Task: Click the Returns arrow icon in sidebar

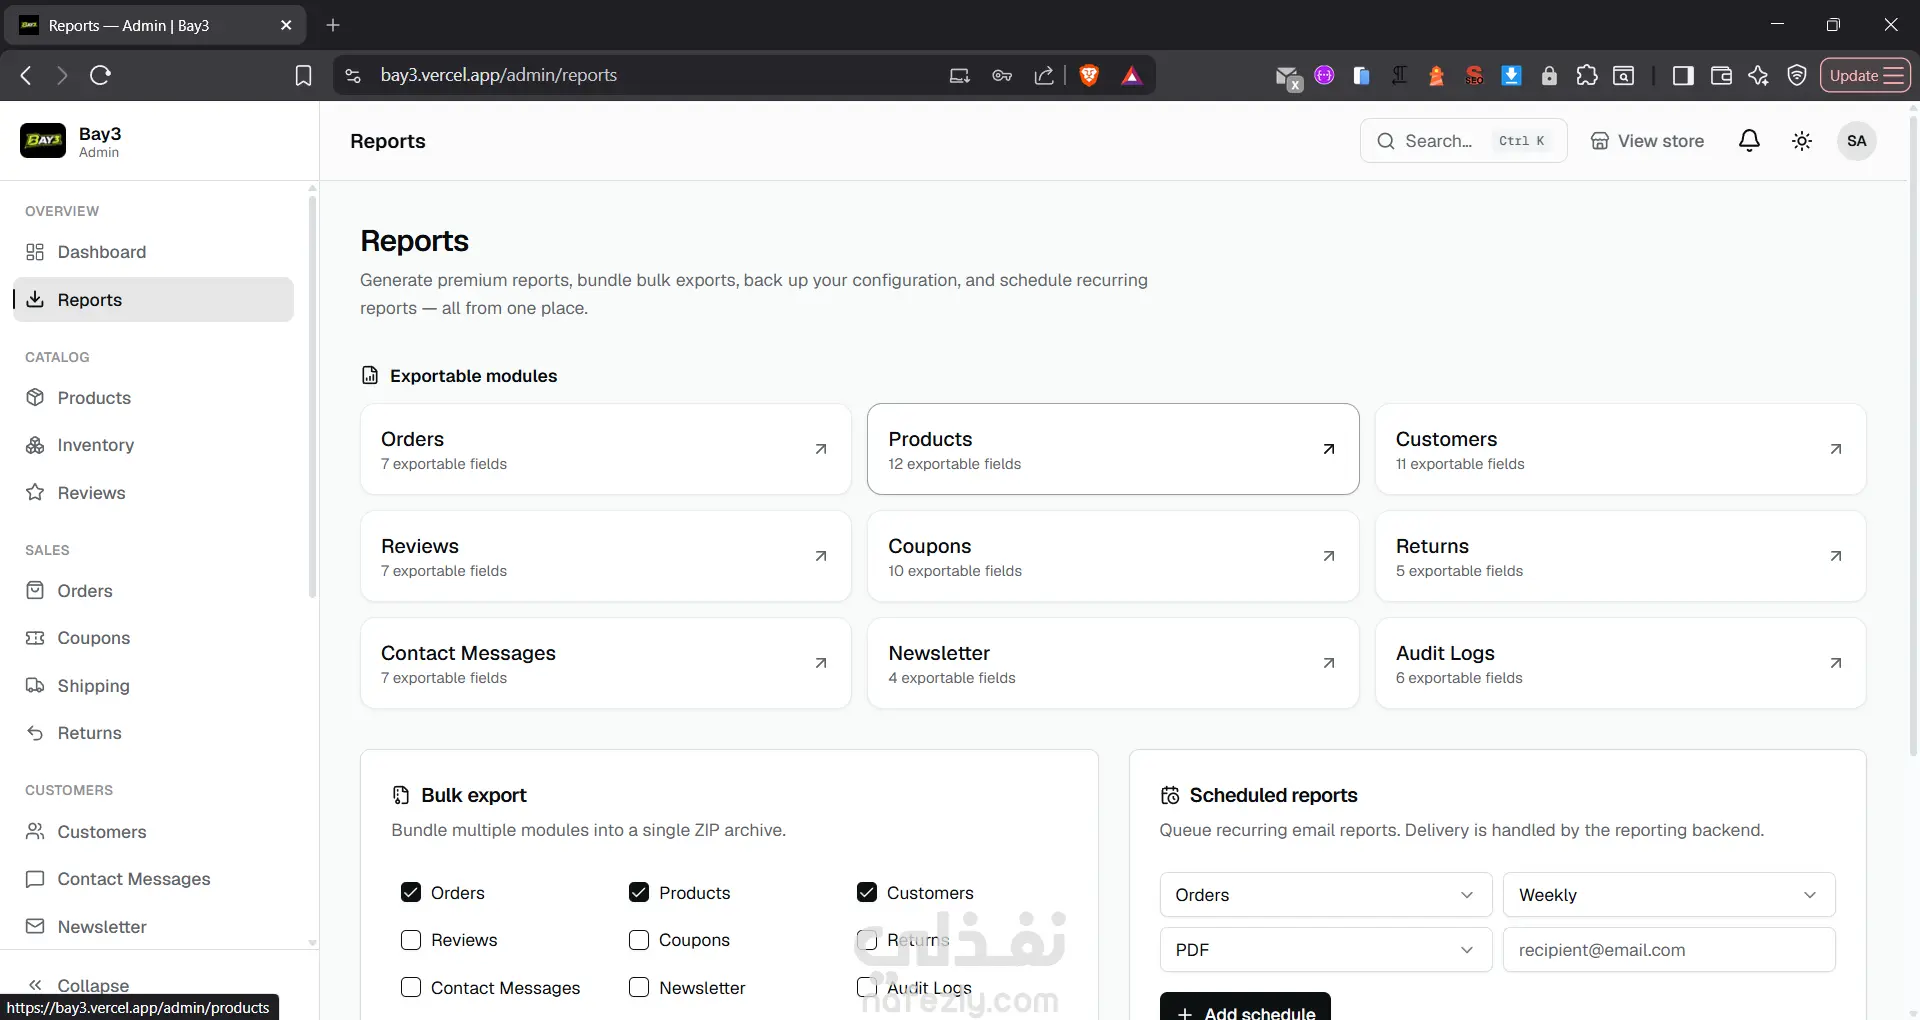Action: [35, 733]
